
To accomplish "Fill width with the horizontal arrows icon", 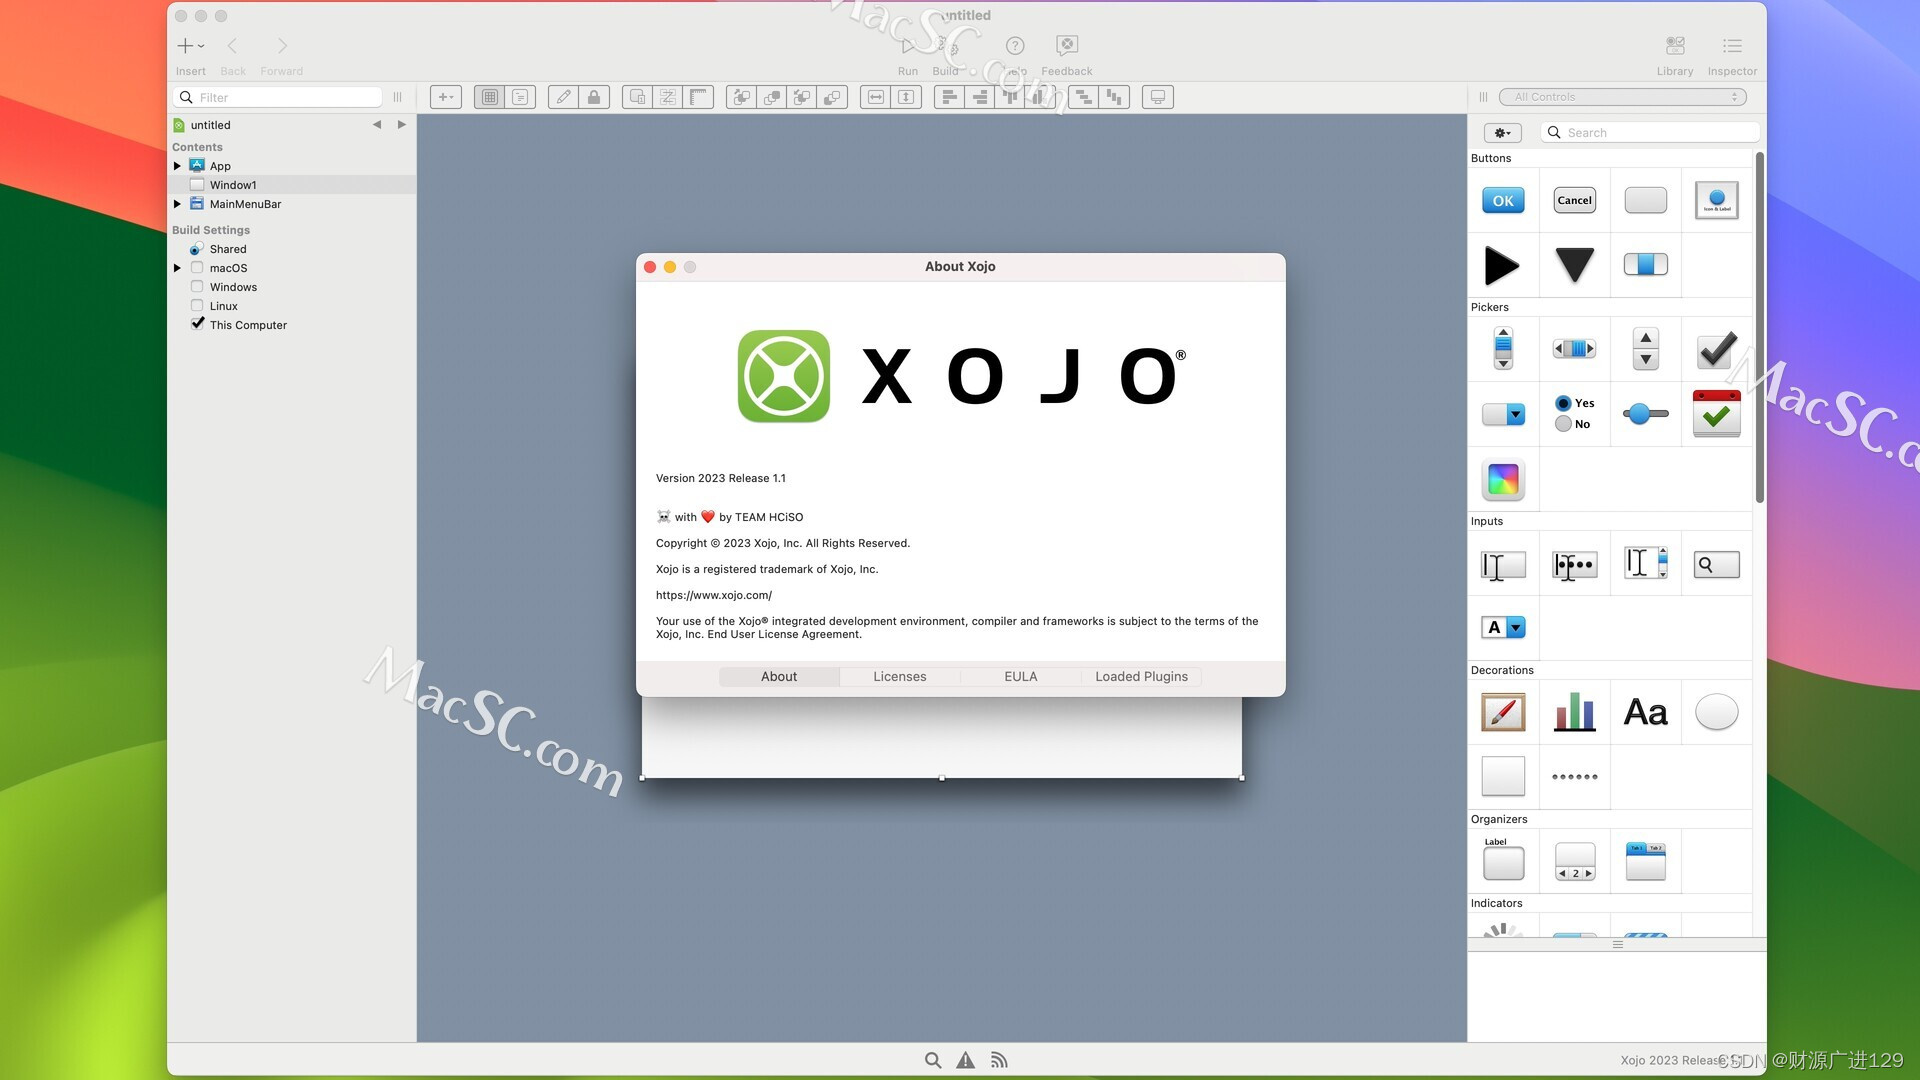I will tap(876, 97).
